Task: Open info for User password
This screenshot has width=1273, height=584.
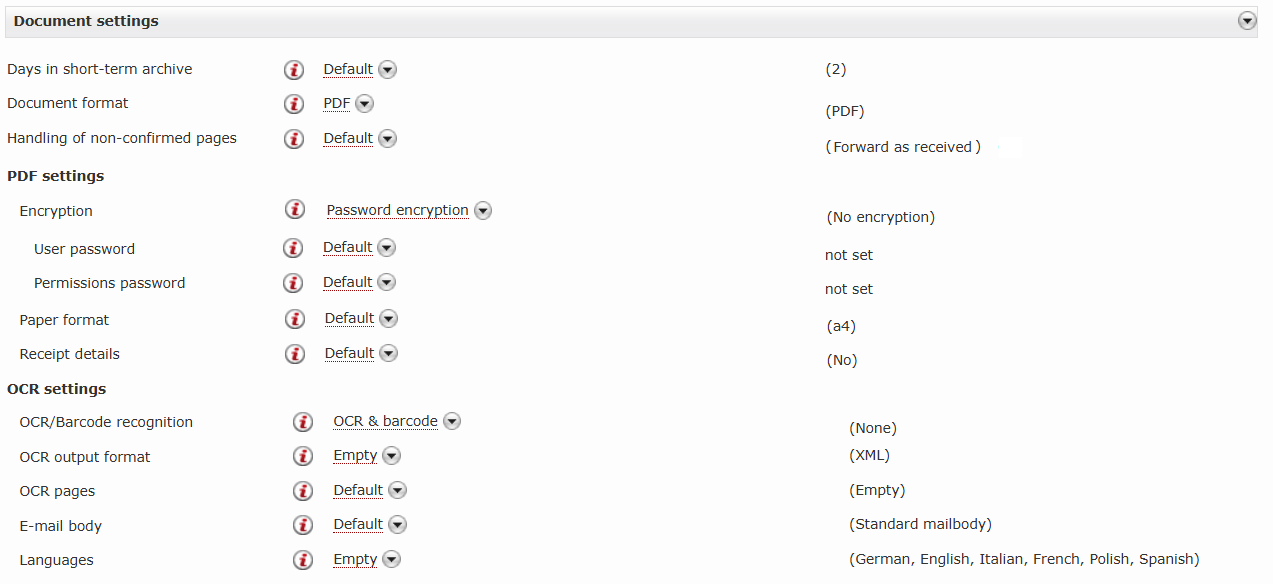Action: [x=293, y=248]
